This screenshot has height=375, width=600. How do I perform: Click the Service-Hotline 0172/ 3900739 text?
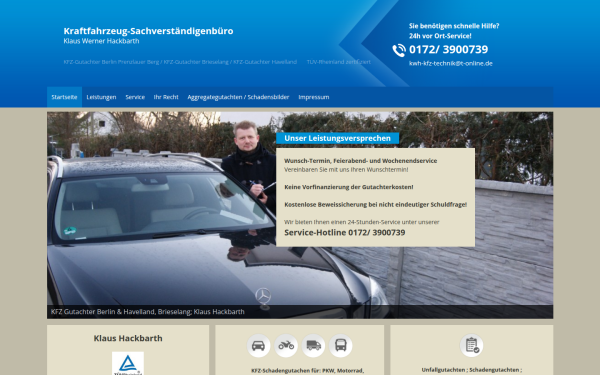click(345, 232)
